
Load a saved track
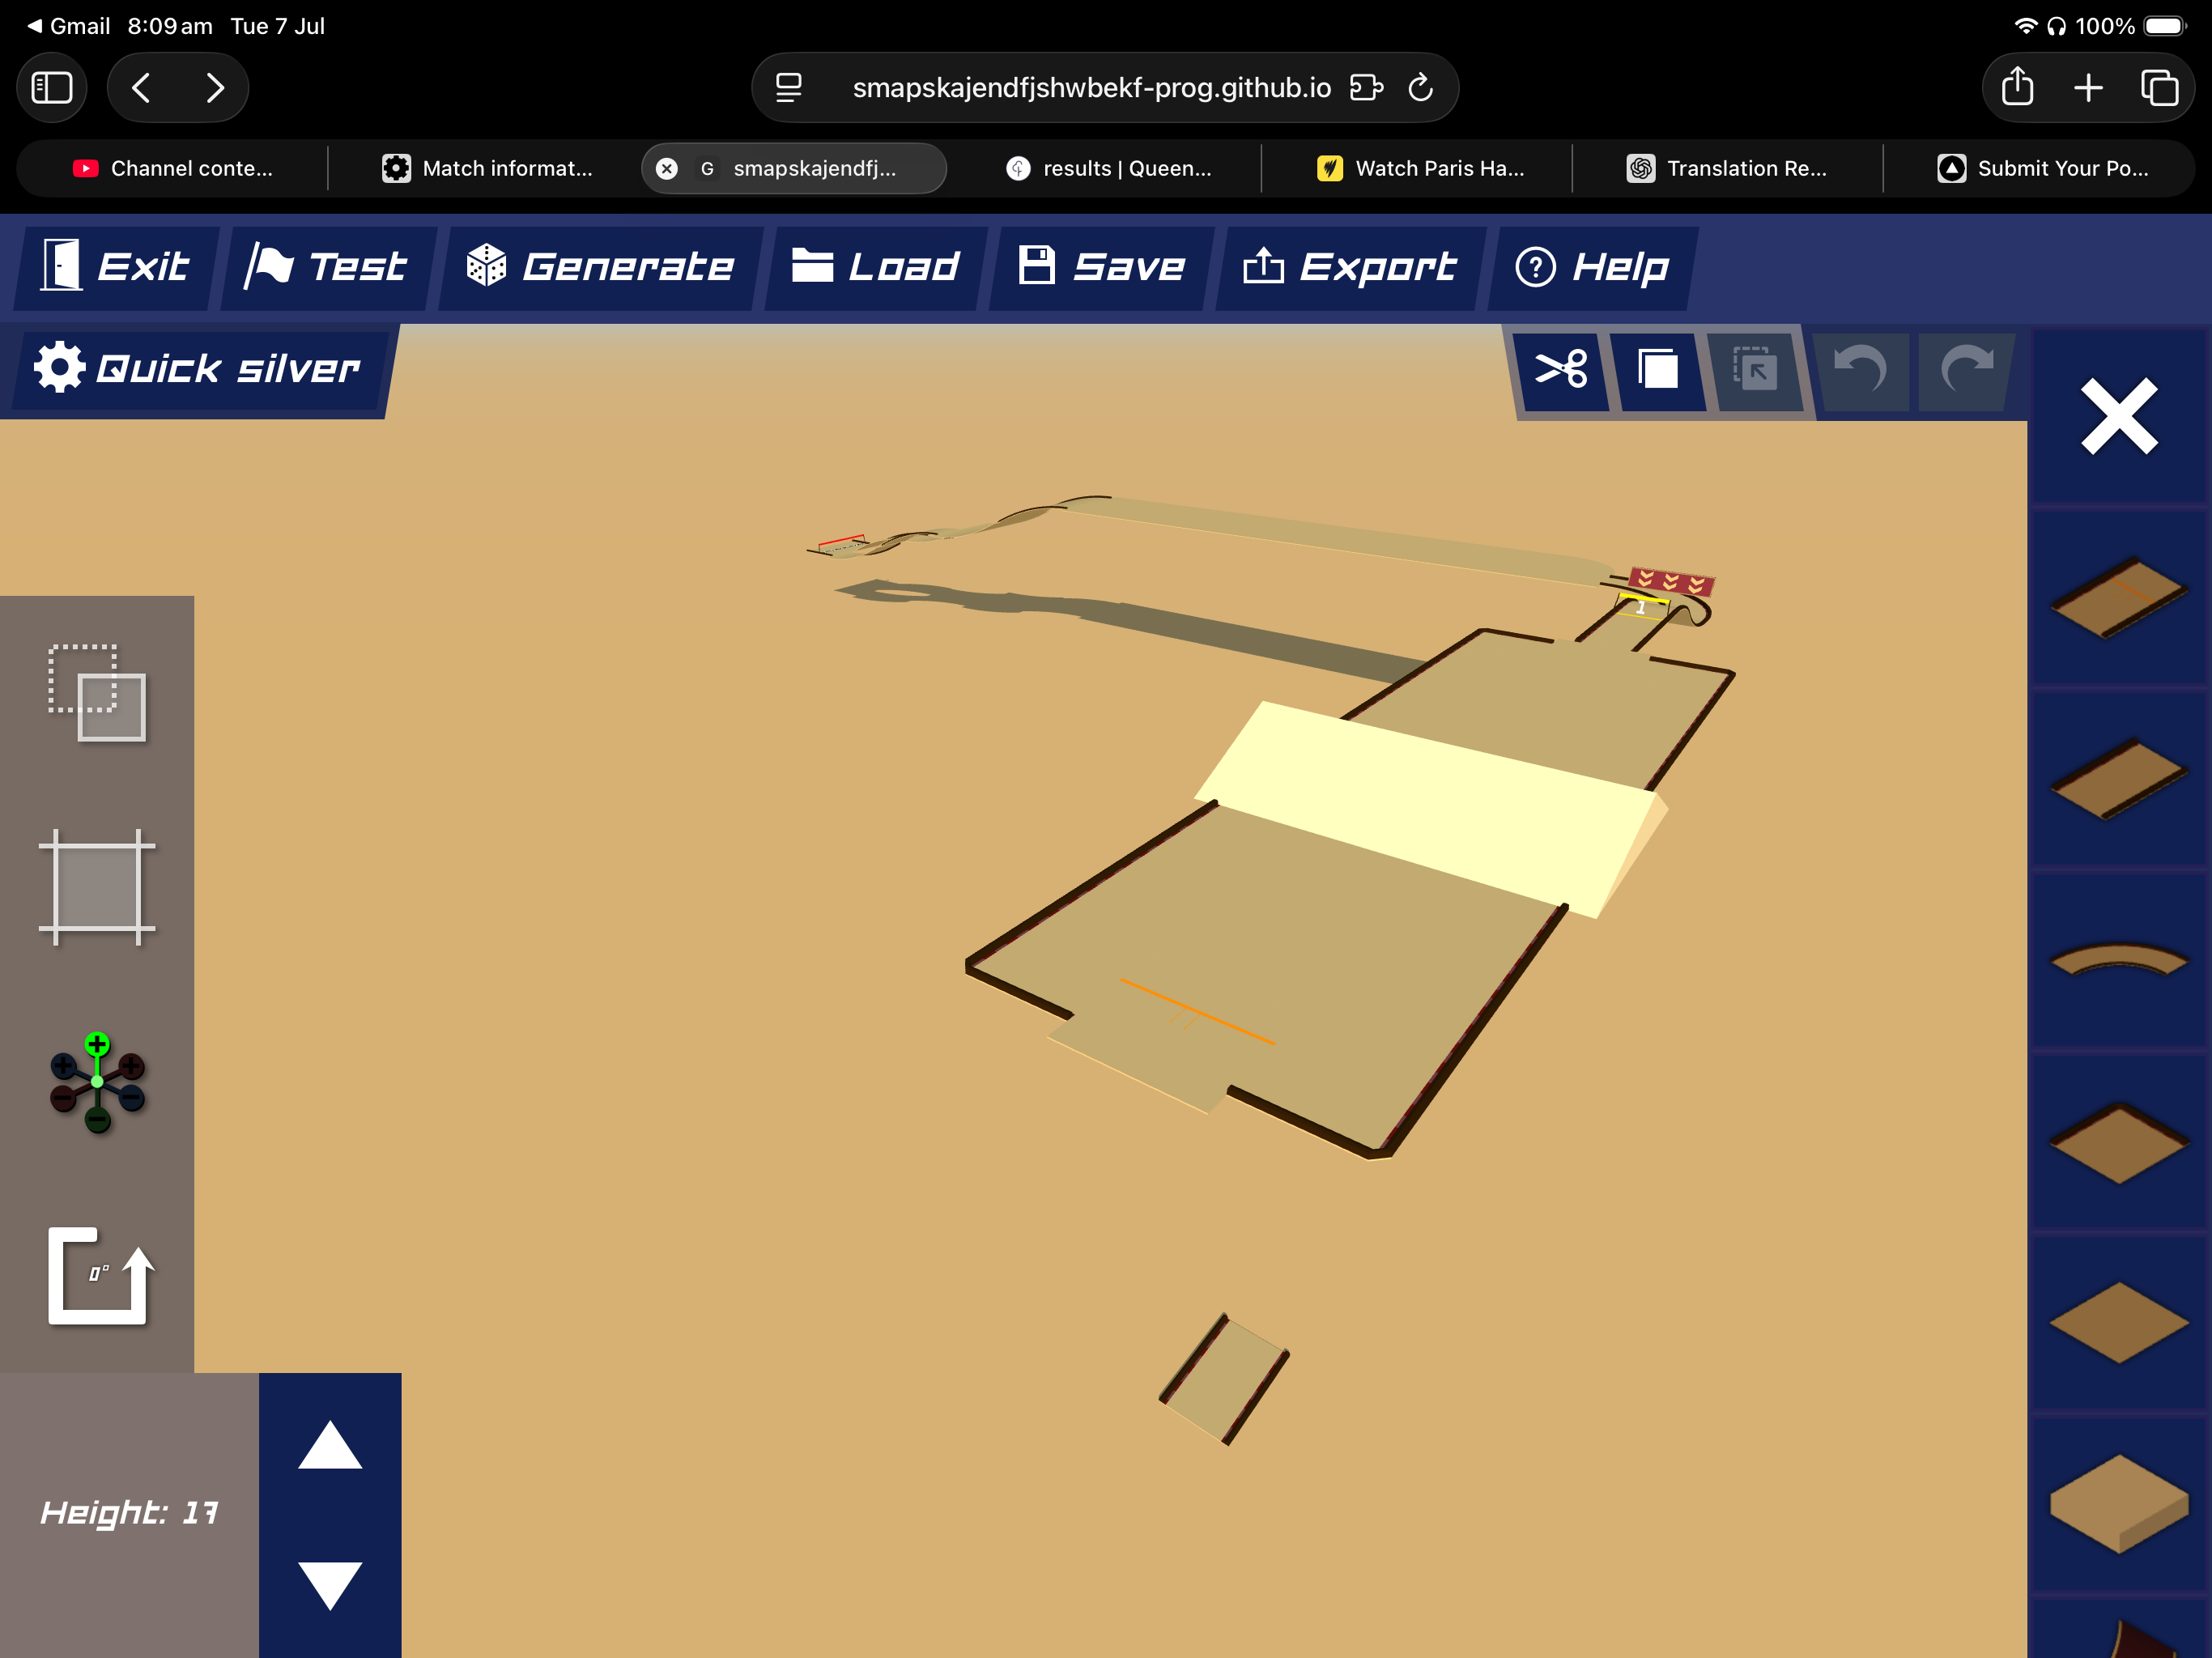pos(876,267)
